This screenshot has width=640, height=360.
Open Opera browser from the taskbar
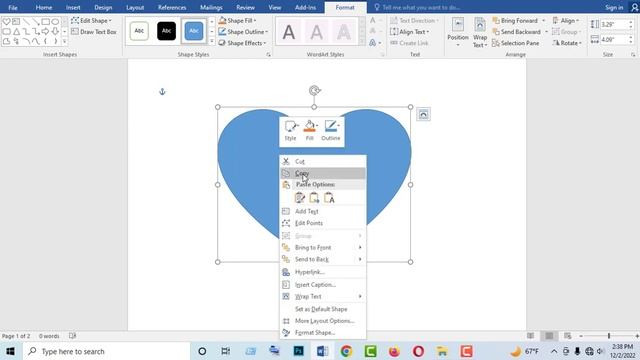418,351
